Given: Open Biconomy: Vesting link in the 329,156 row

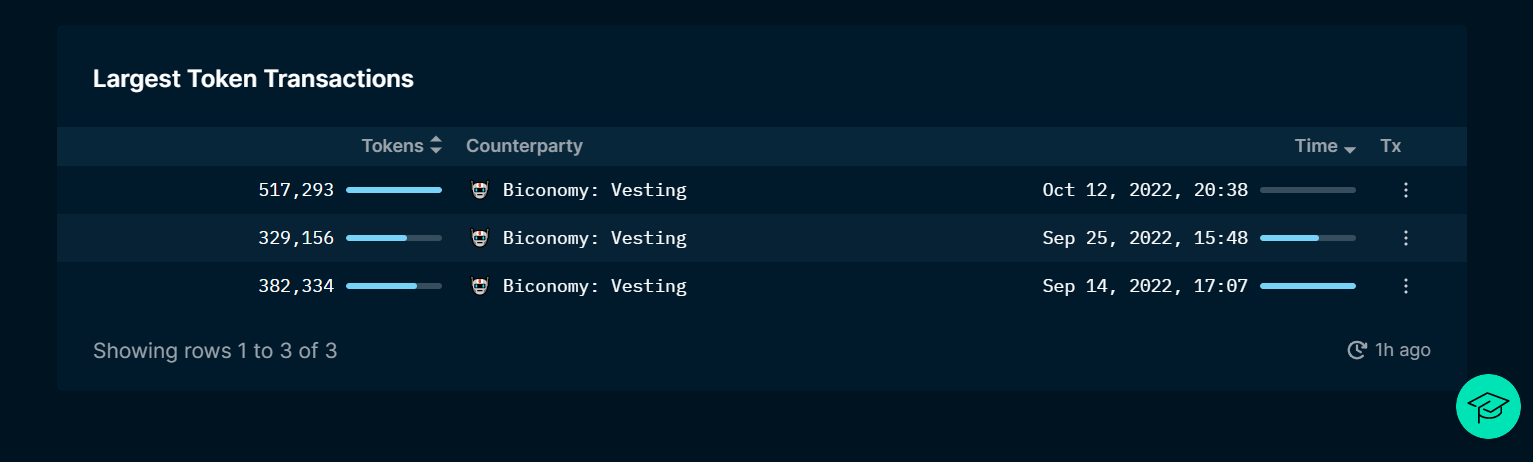Looking at the screenshot, I should (595, 238).
